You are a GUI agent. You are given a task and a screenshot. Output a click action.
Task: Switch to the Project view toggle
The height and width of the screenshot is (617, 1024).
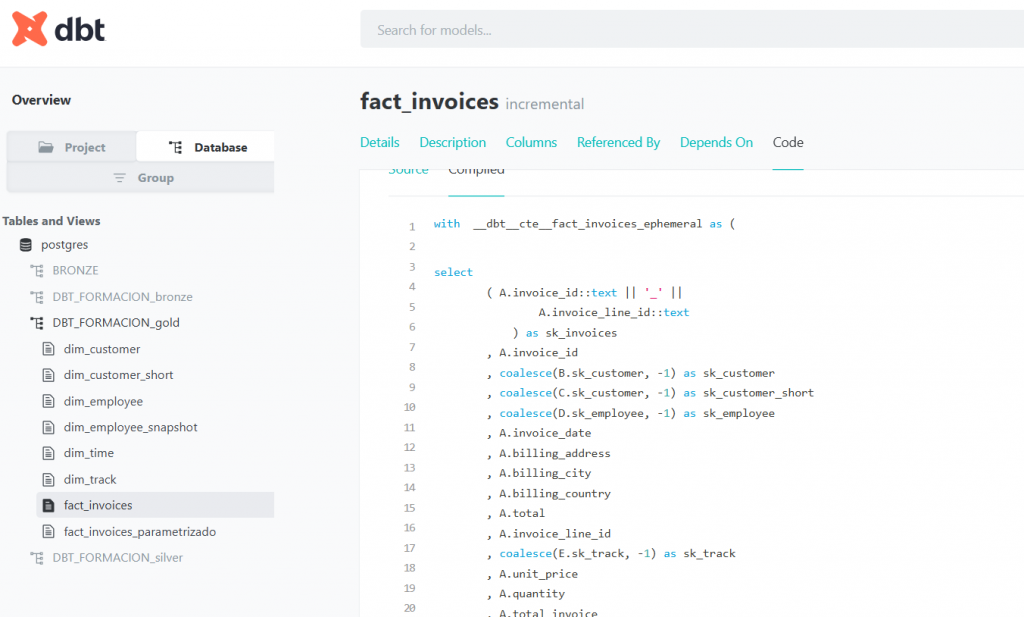[72, 147]
